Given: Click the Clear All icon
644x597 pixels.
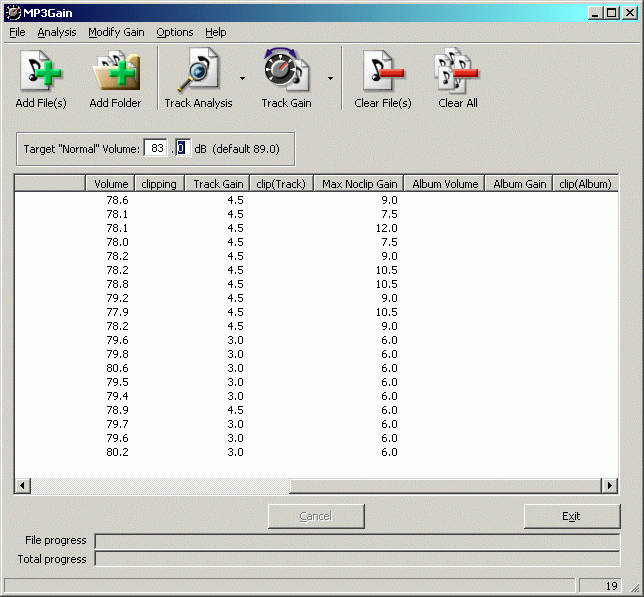Looking at the screenshot, I should point(457,71).
